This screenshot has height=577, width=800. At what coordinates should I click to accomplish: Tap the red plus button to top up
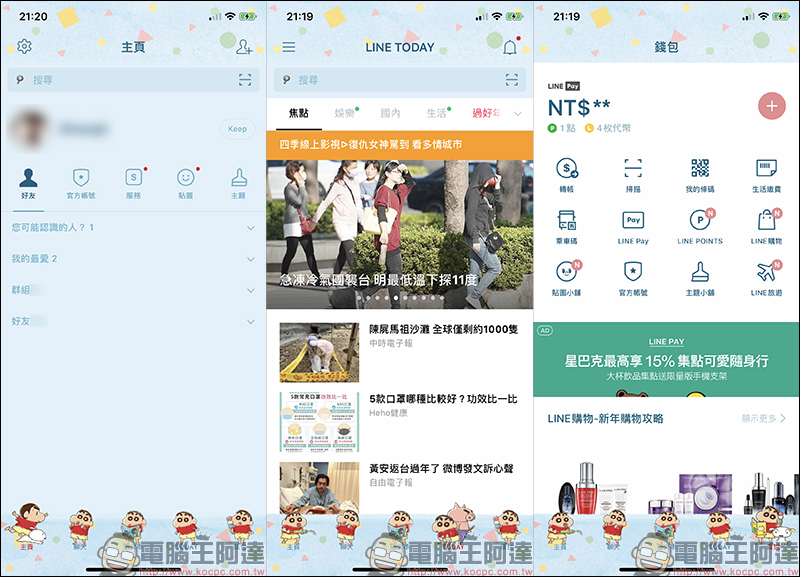coord(771,106)
